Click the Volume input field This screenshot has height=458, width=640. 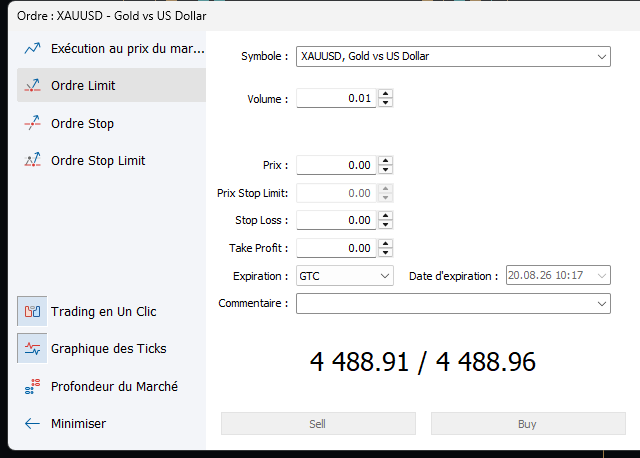(x=336, y=98)
